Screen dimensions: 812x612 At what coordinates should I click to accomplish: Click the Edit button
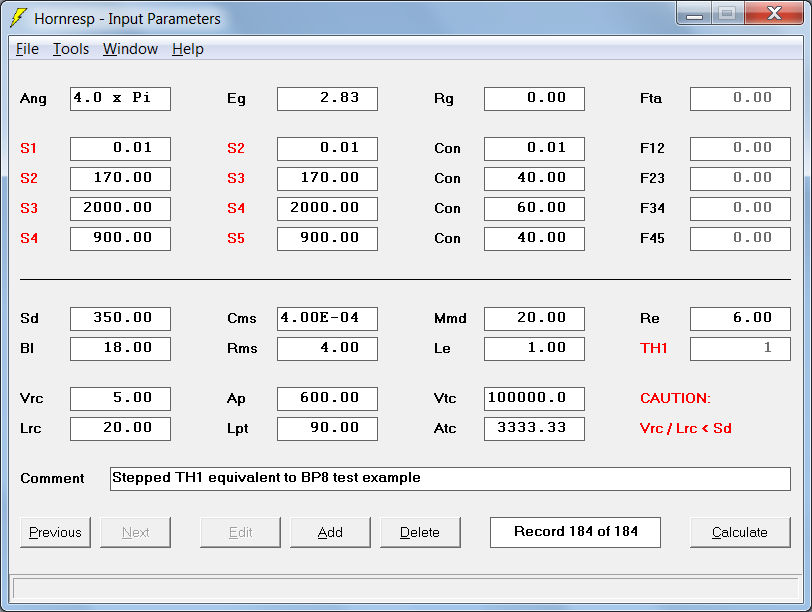[x=240, y=532]
